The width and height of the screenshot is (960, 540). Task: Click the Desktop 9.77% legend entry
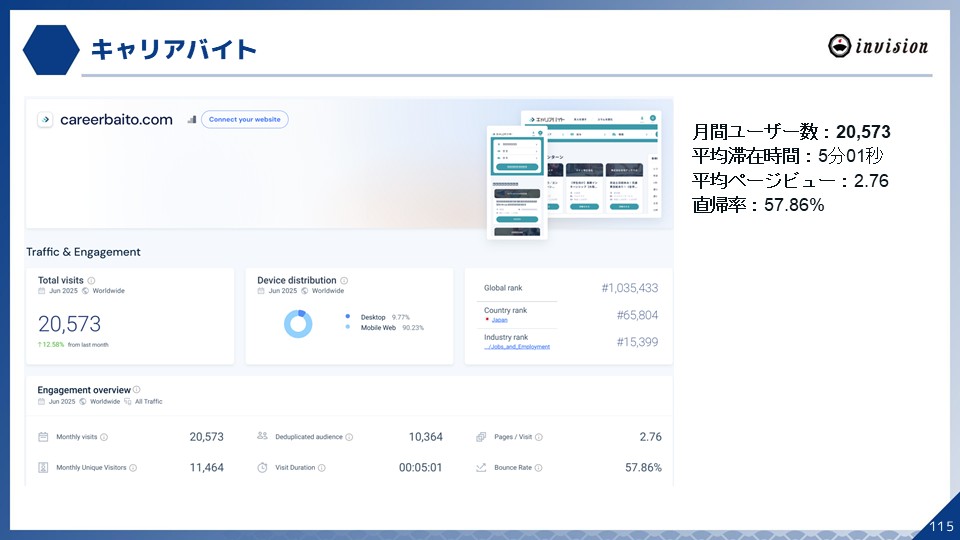pos(385,317)
